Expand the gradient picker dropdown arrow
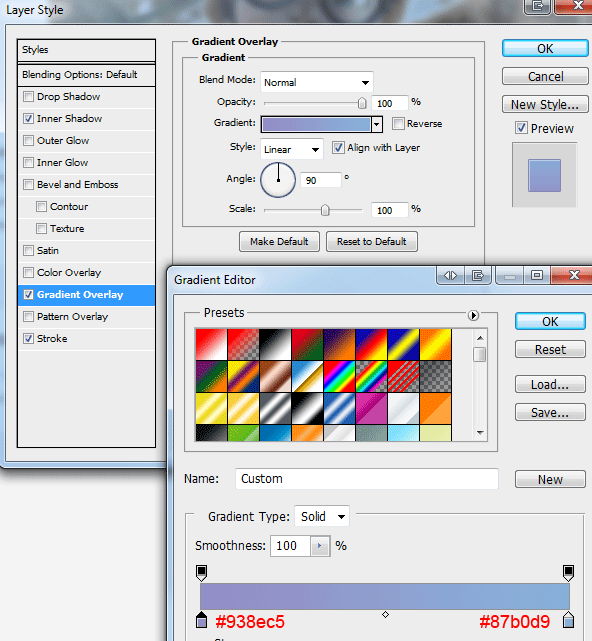 [377, 124]
